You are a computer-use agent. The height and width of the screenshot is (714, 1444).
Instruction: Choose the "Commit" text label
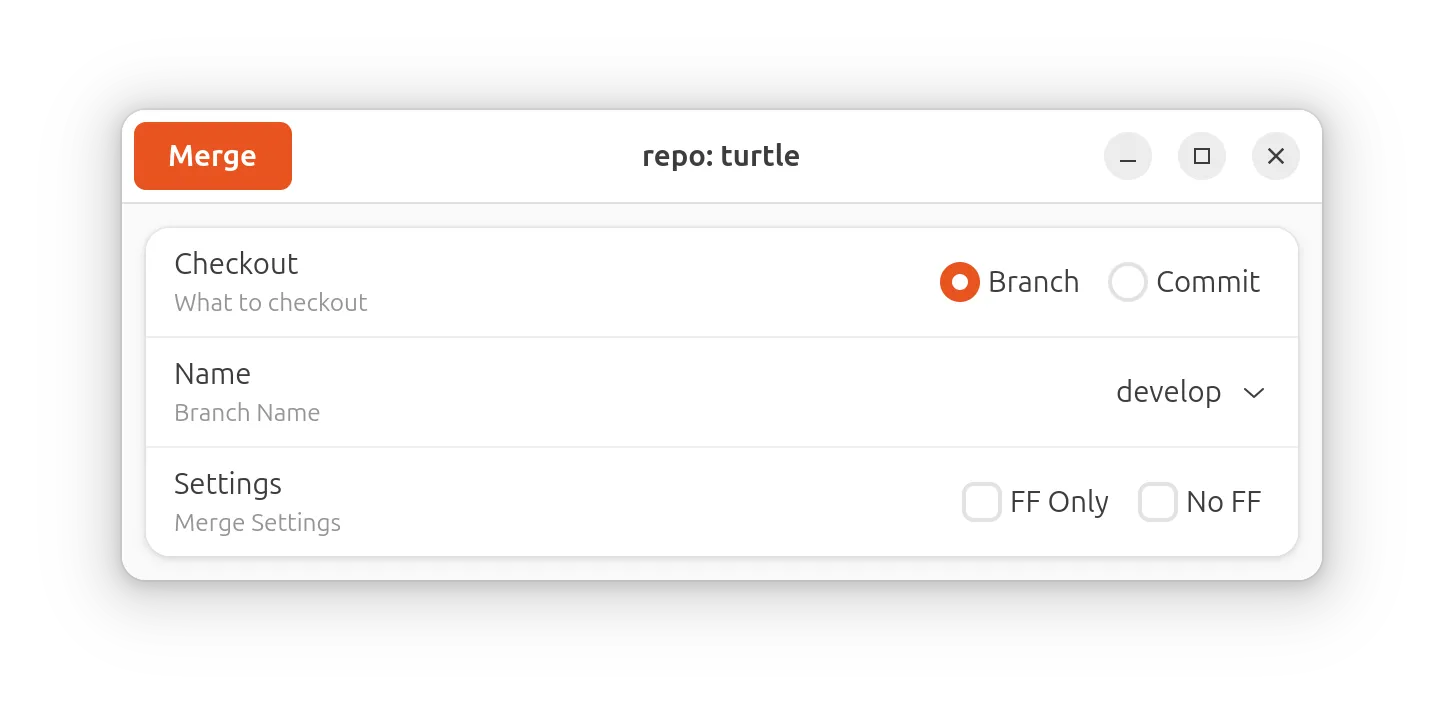point(1208,282)
